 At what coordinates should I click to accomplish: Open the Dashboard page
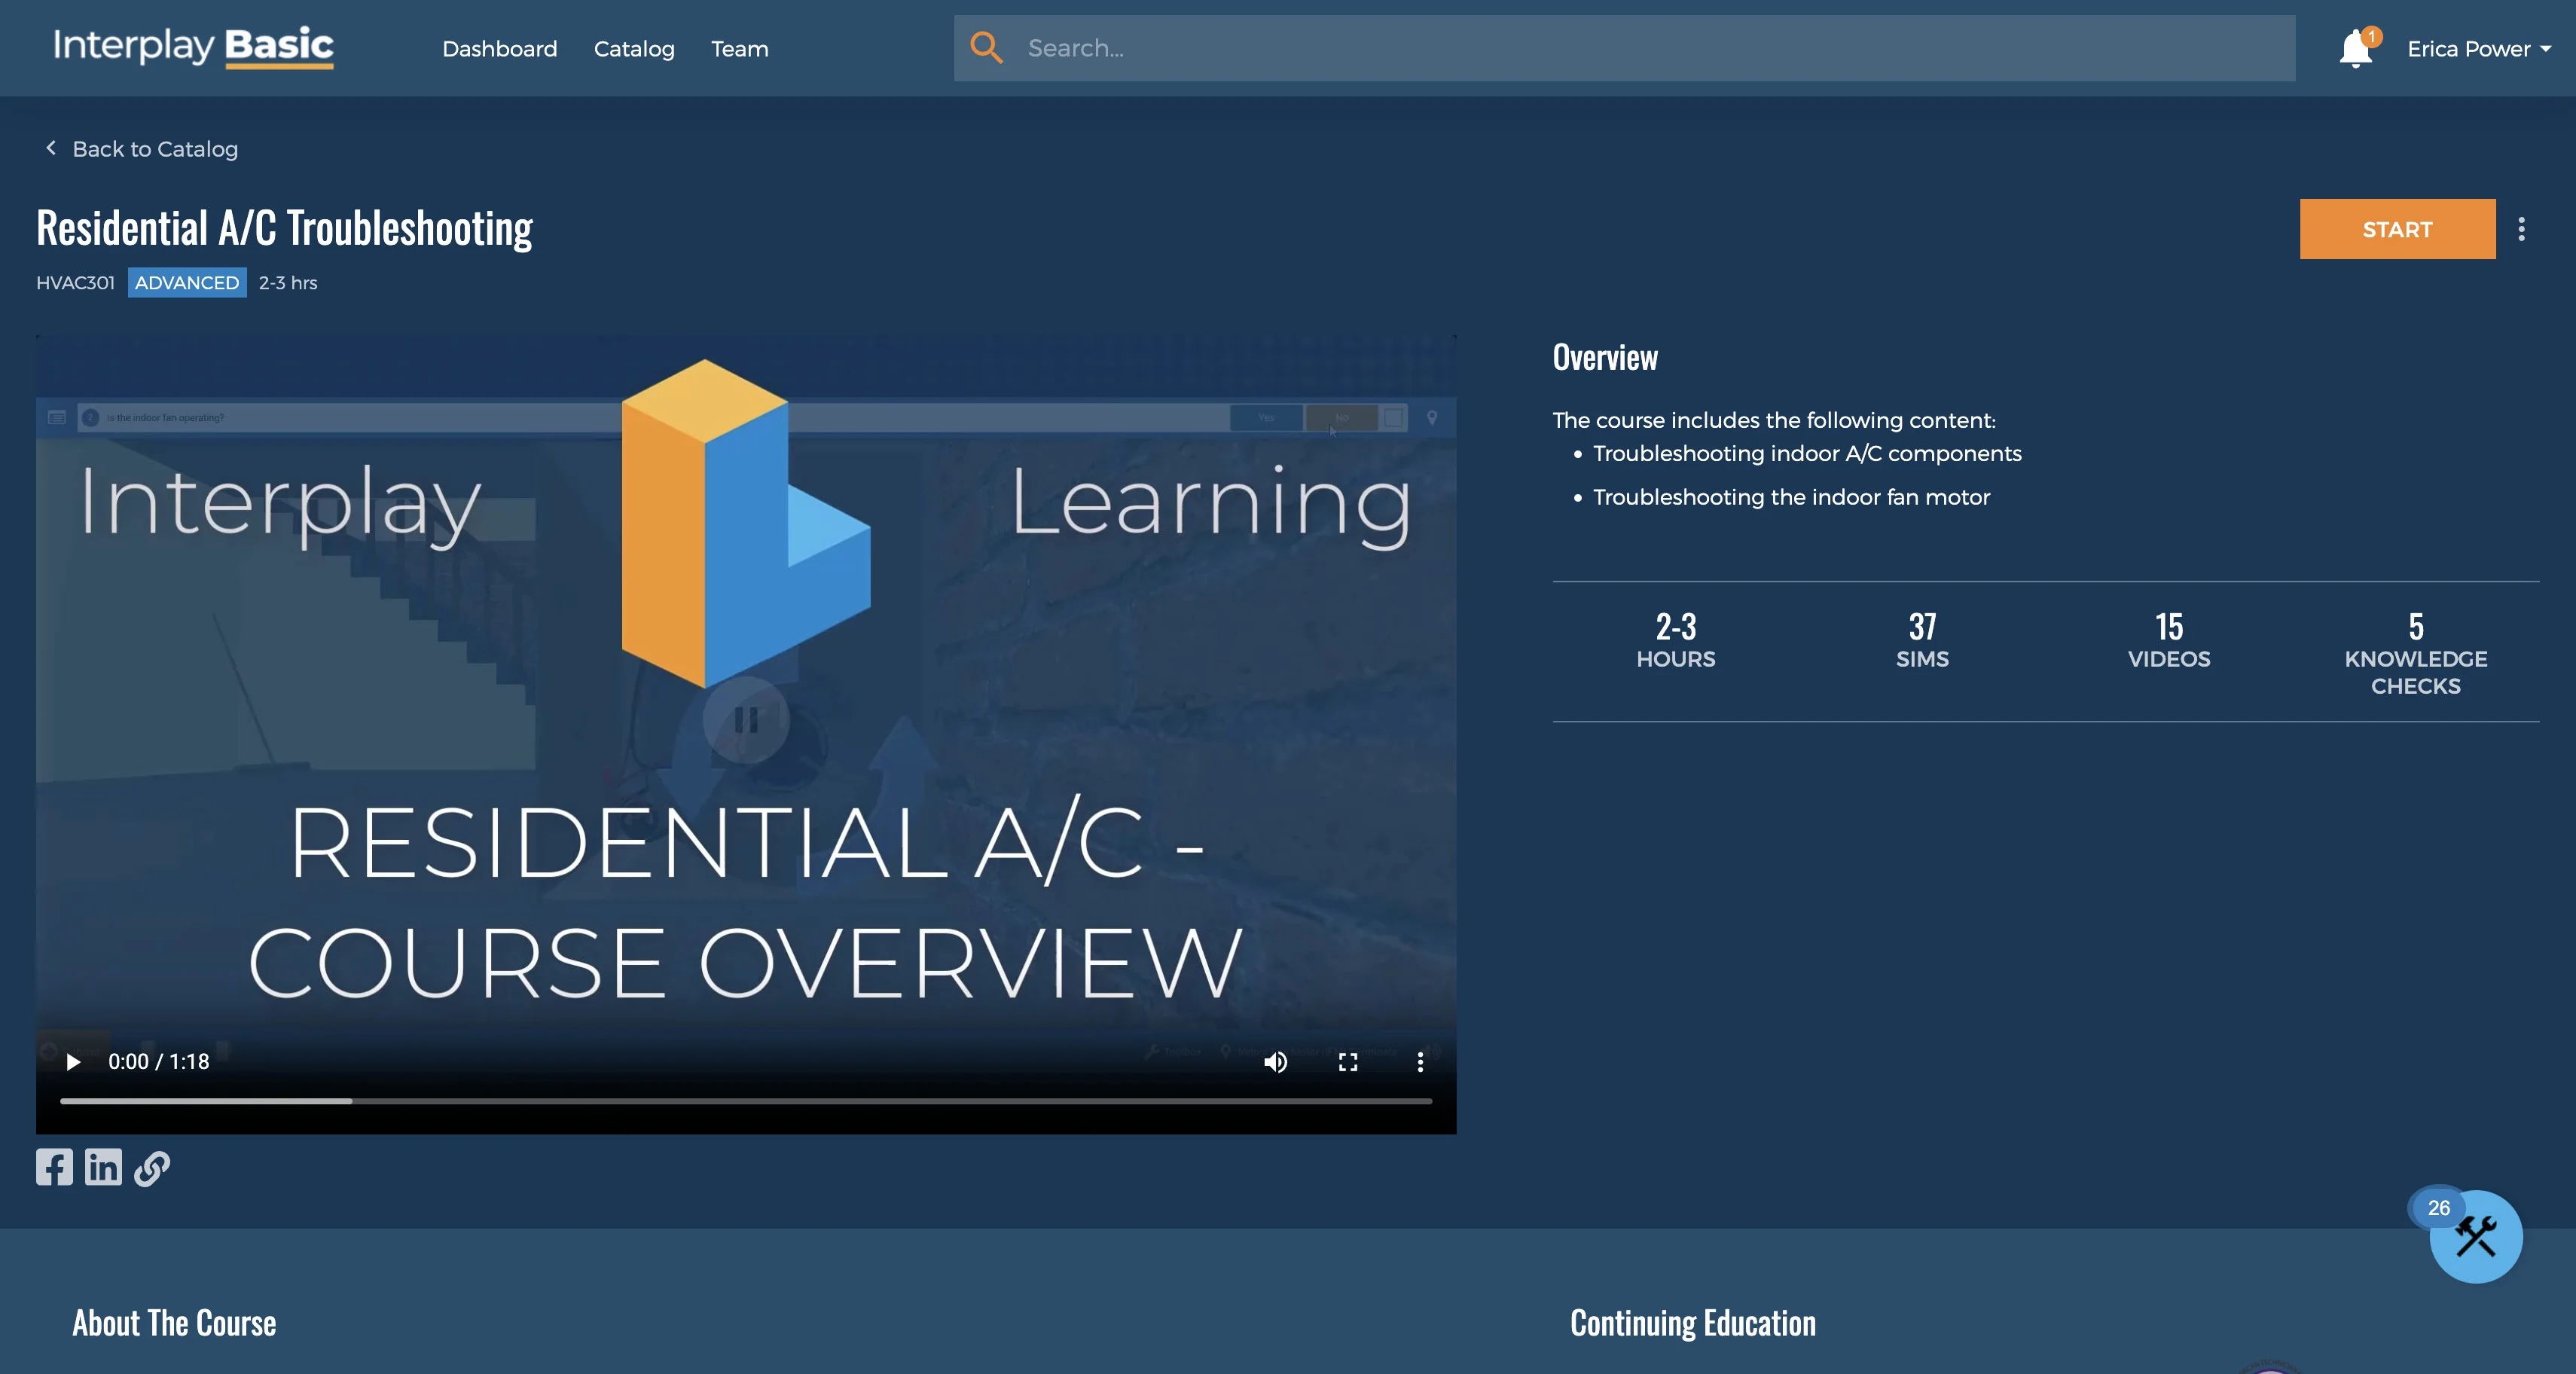click(499, 48)
